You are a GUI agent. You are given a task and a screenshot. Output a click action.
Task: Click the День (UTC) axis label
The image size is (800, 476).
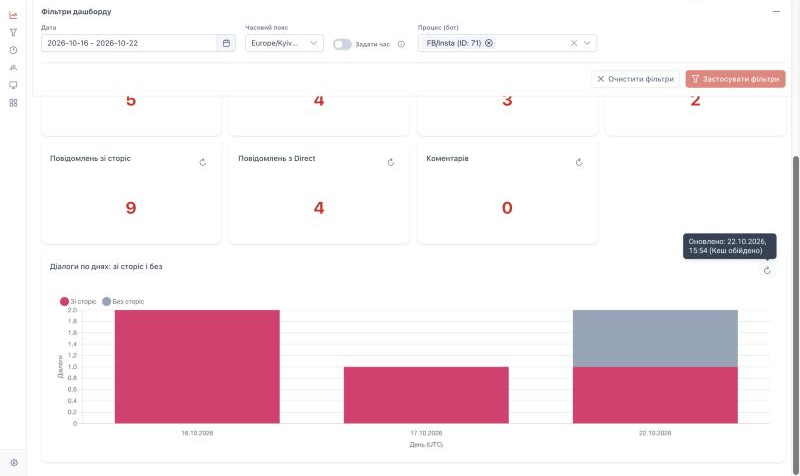pos(426,444)
